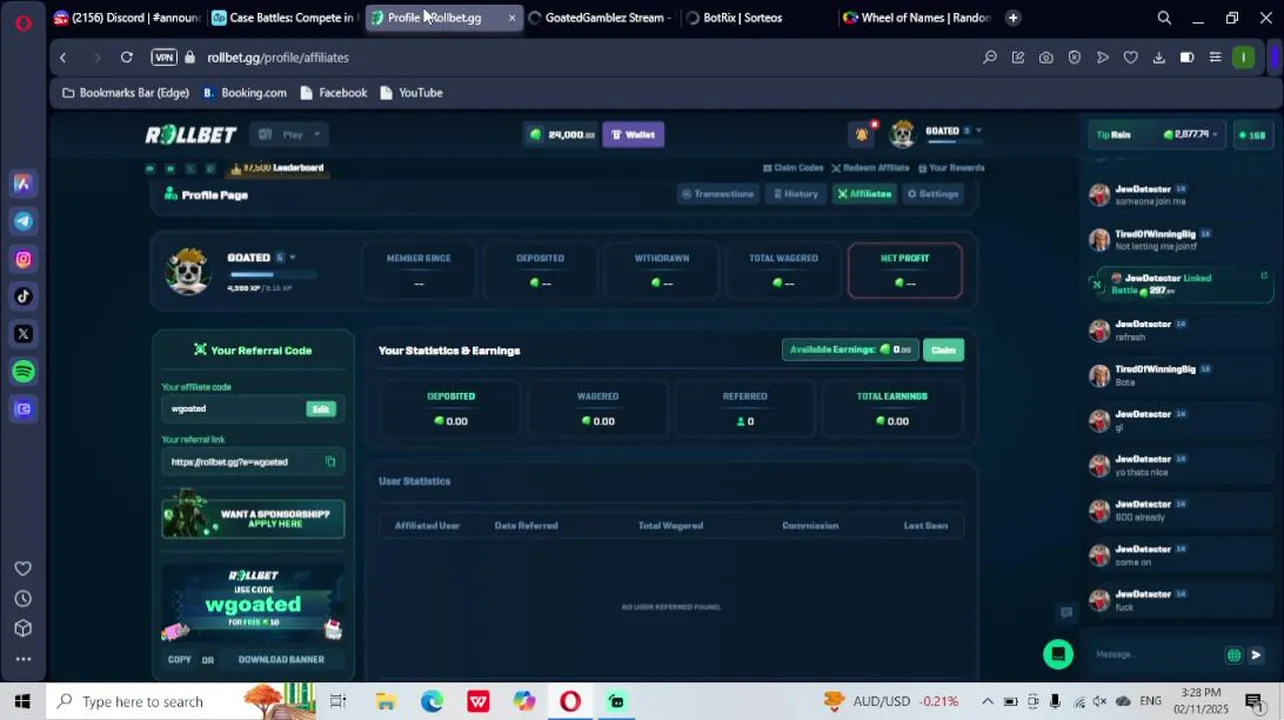
Task: Switch to the Wheel of Names tab
Action: 916,18
